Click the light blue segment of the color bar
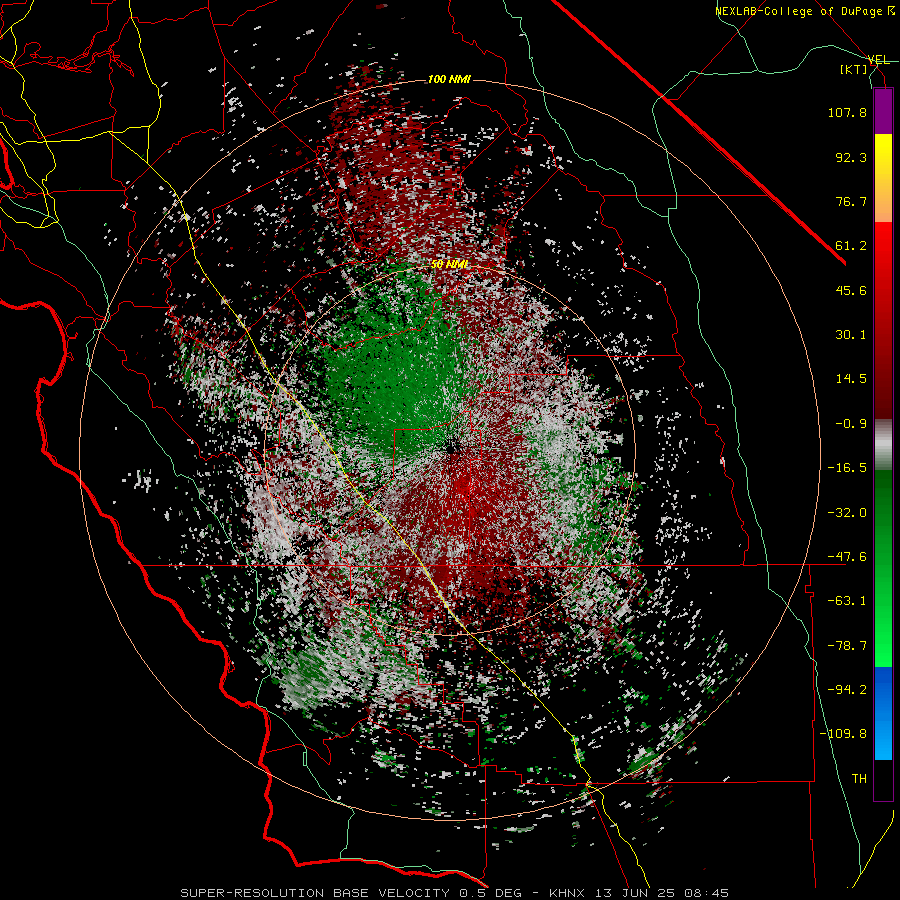Screen dimensions: 900x900 [883, 713]
